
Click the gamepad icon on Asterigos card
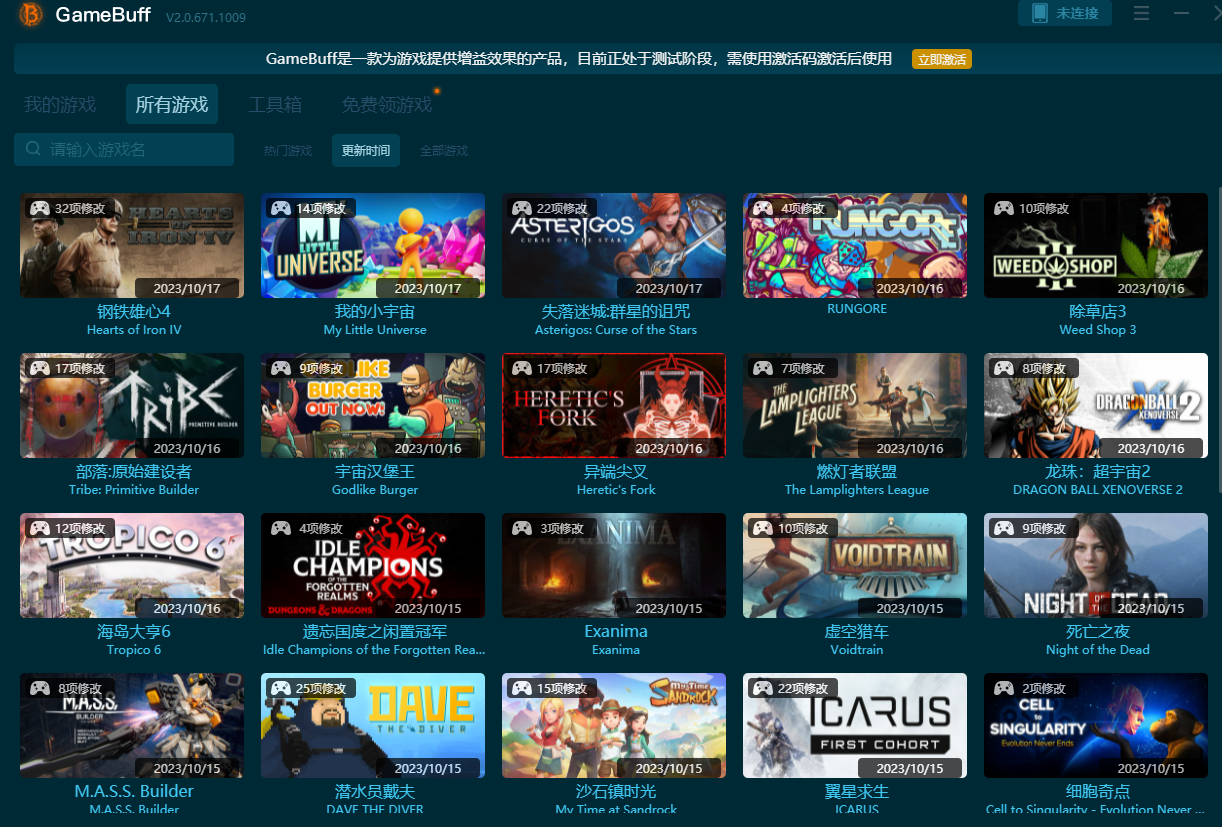pyautogui.click(x=521, y=208)
